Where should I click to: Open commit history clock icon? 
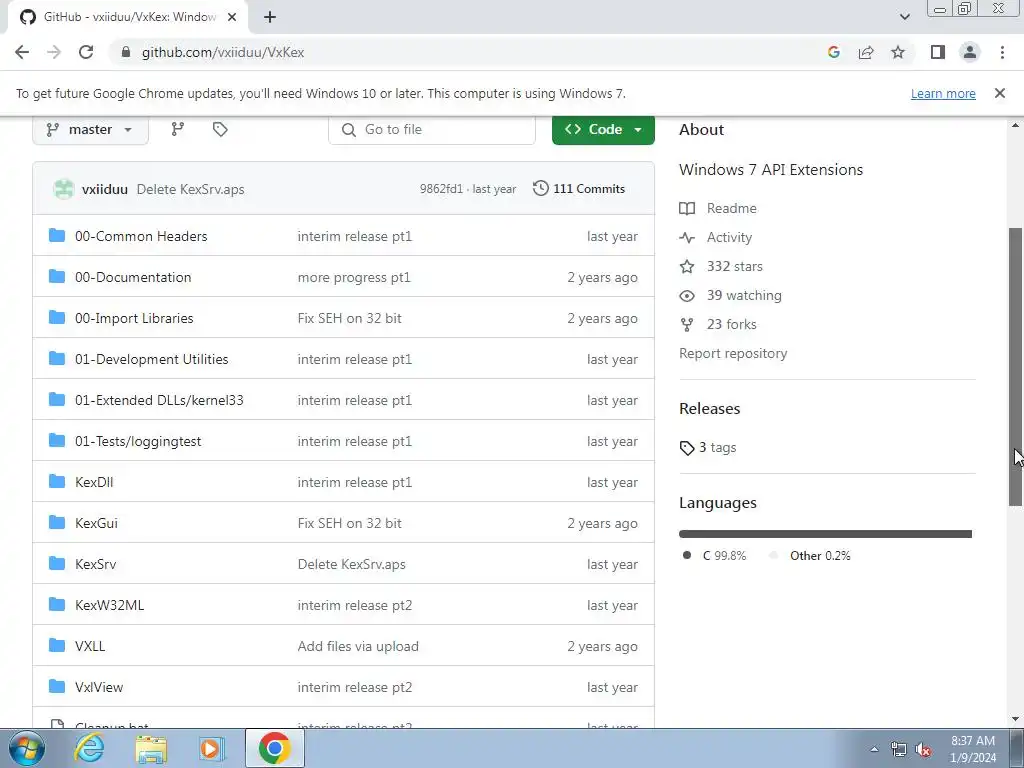click(x=541, y=188)
